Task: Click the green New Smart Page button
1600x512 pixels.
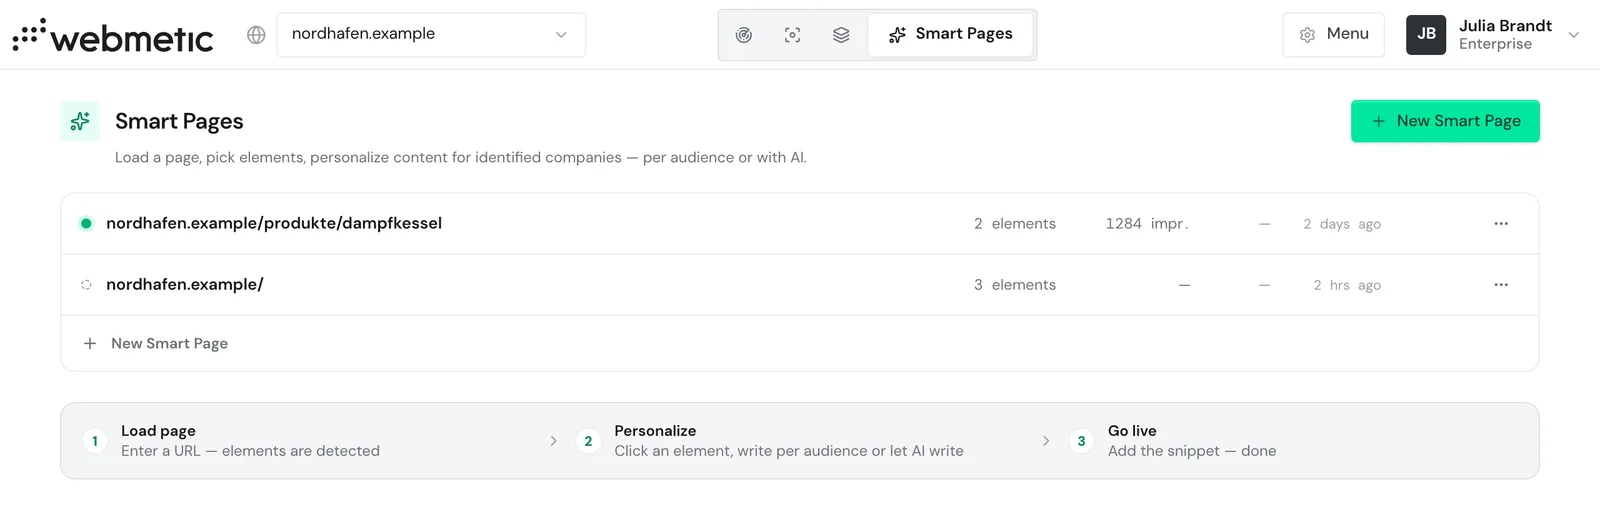Action: (1445, 121)
